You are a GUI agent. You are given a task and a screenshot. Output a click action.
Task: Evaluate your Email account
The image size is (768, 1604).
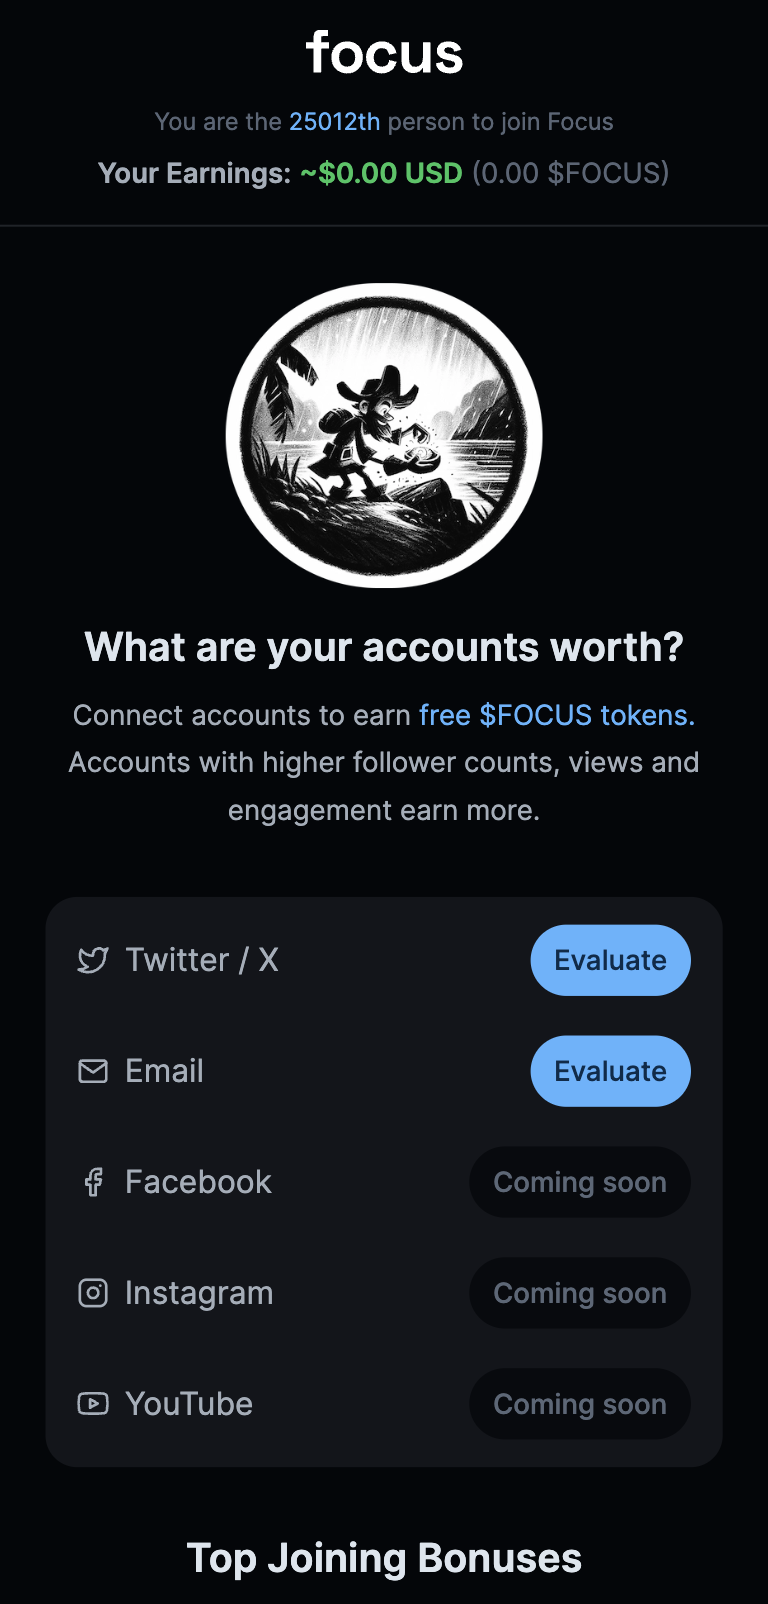point(610,1071)
